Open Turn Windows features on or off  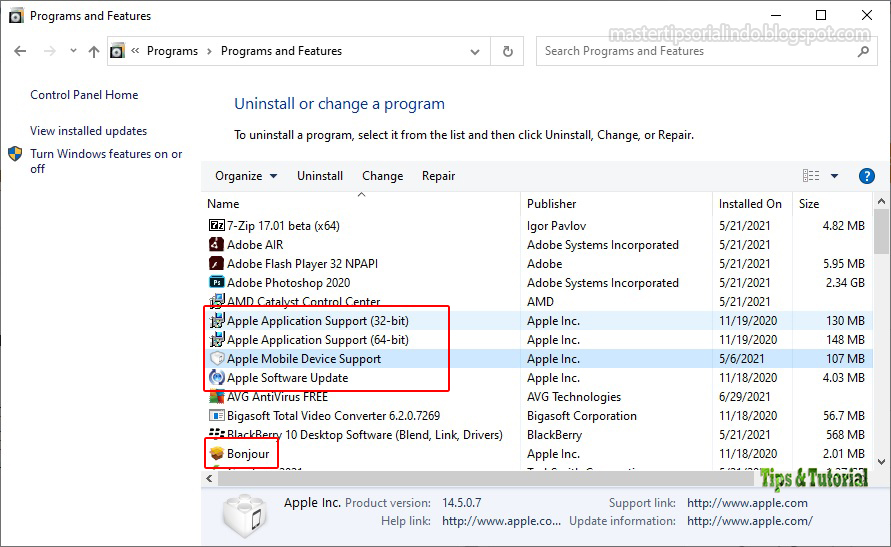(106, 161)
